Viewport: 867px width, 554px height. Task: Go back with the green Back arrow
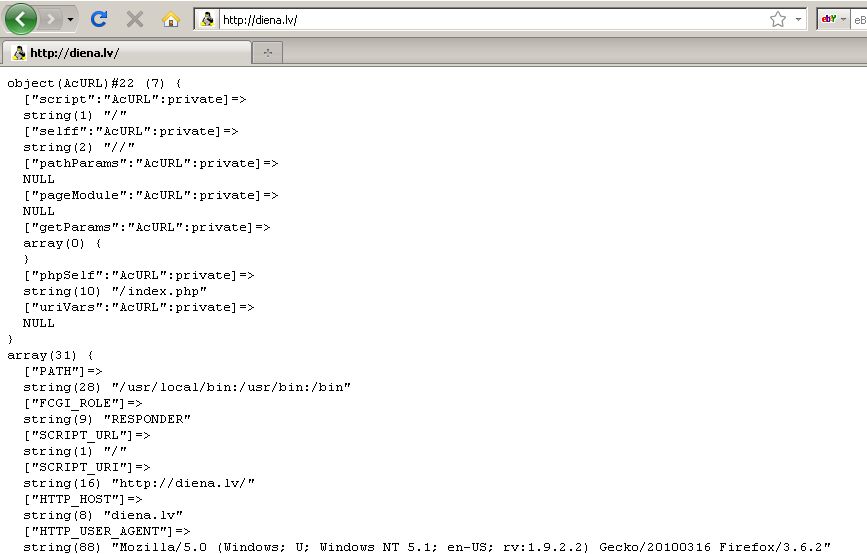click(x=20, y=19)
